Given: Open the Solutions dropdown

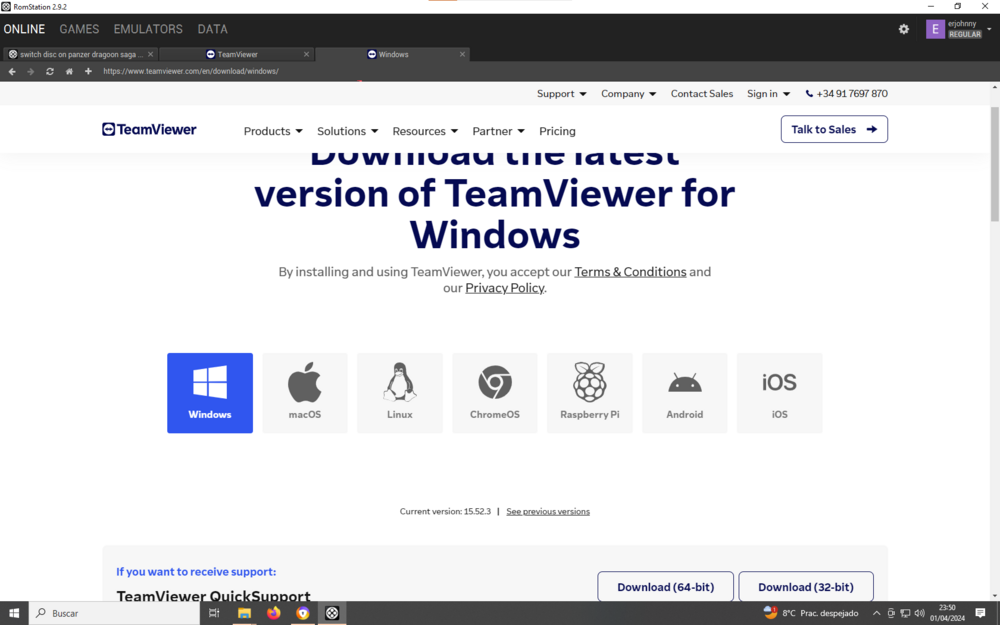Looking at the screenshot, I should [x=347, y=131].
